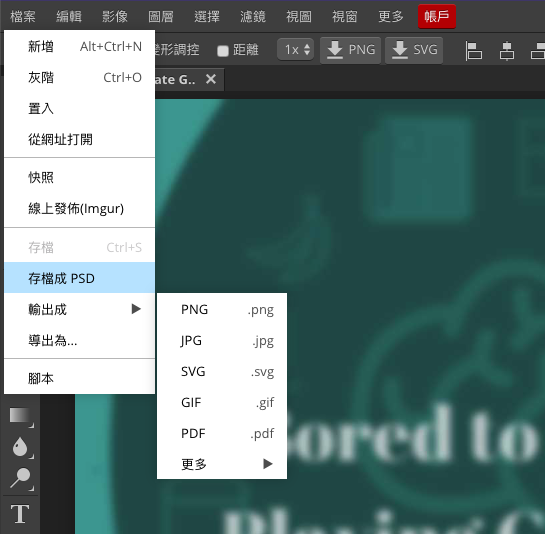
Task: Open the 1x scale stepper
Action: (x=295, y=49)
